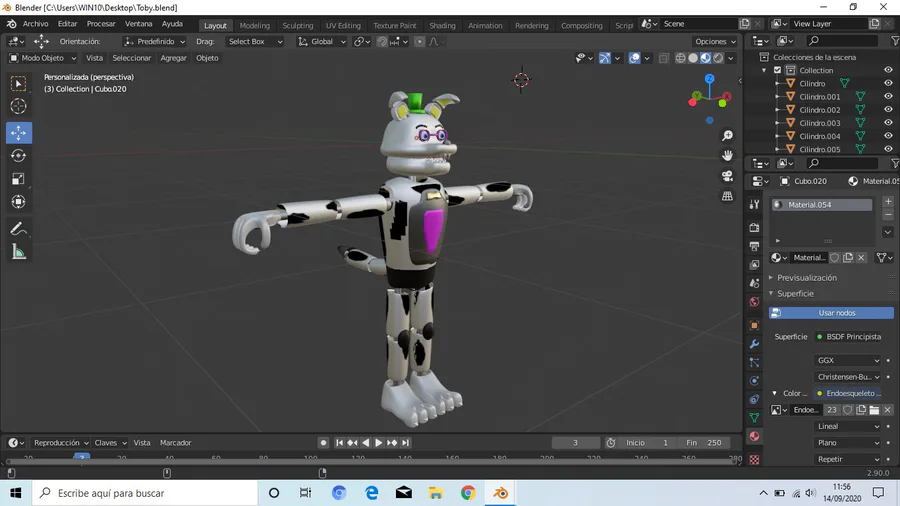
Task: Open Christensen-Burley subsurface dropdown
Action: pos(848,377)
